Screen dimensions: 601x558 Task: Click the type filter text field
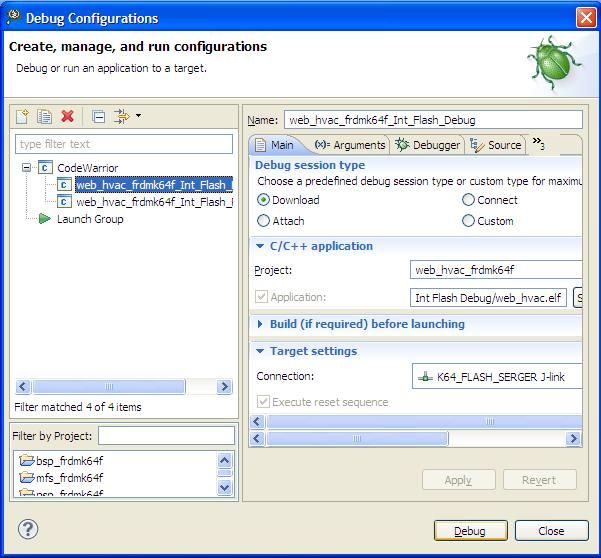[124, 144]
